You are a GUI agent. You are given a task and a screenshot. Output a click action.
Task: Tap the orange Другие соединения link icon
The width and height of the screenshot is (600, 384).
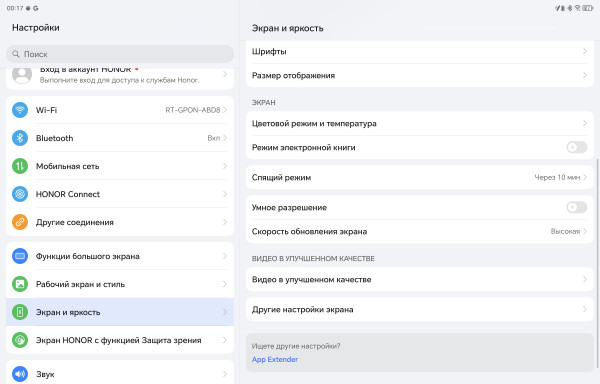20,222
